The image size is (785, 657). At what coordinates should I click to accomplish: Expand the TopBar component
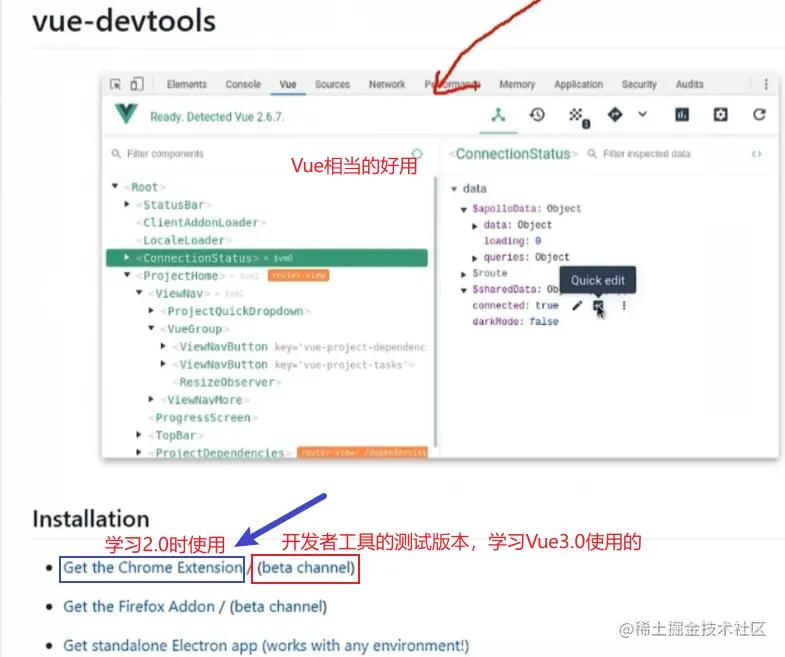139,435
